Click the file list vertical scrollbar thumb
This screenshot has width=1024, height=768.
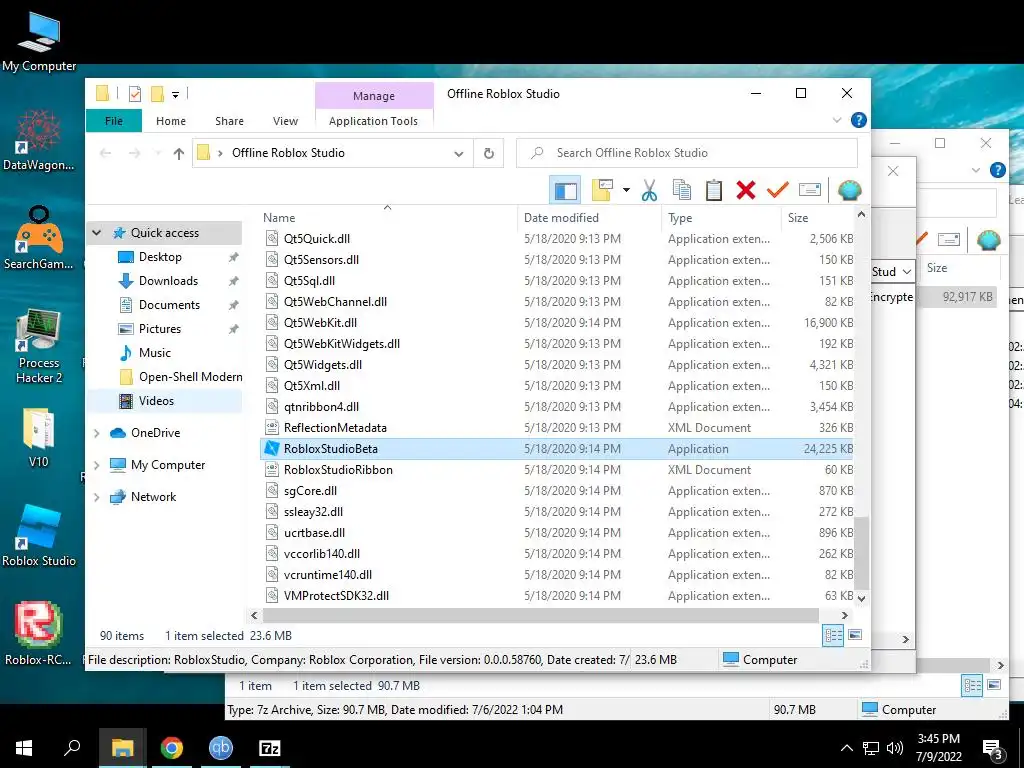pos(861,552)
